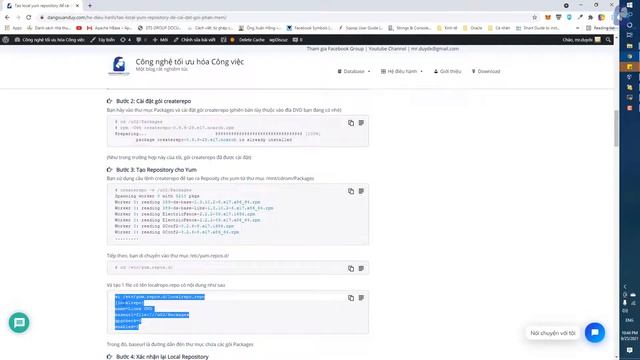Viewport: 640px width, 360px height.
Task: Open the browser extensions puzzle menu
Action: tap(590, 18)
